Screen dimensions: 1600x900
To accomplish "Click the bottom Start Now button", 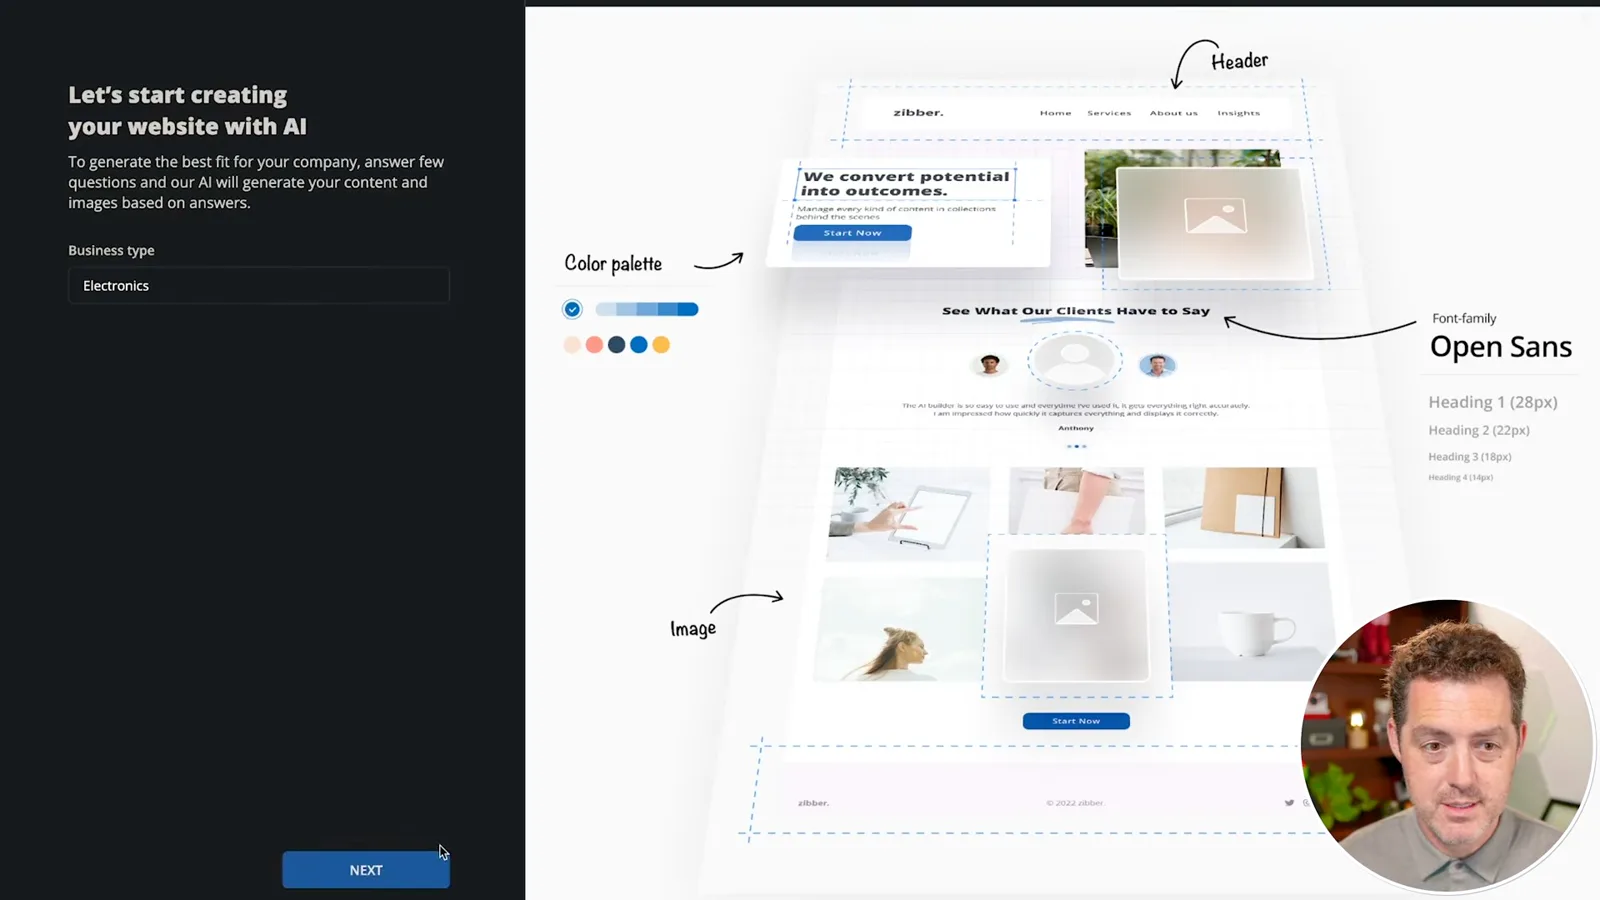I will pos(1076,721).
